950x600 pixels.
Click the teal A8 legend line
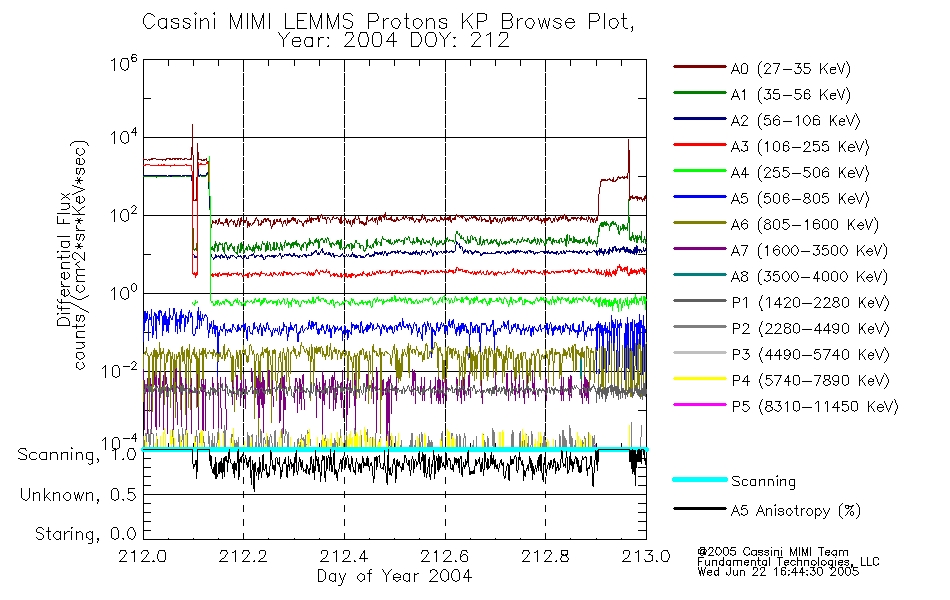pyautogui.click(x=700, y=275)
